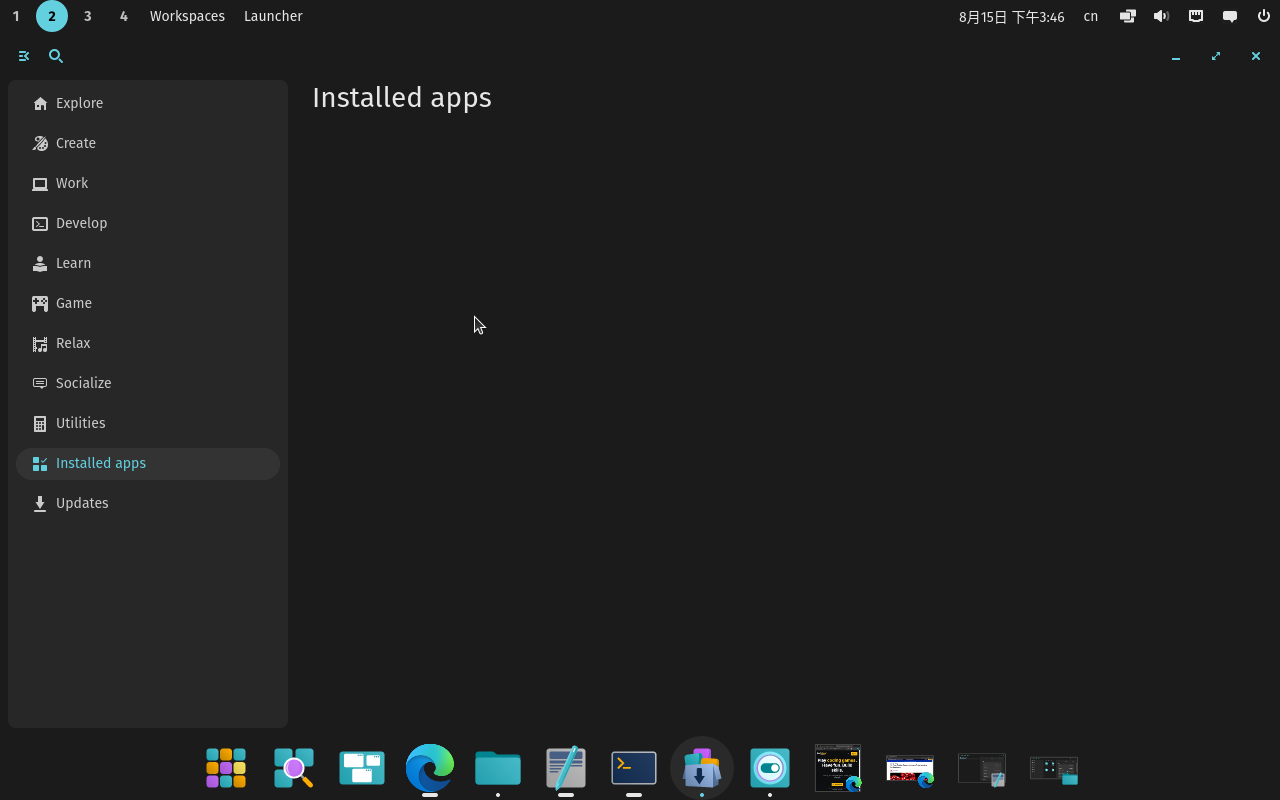Open the search in the software center

click(56, 56)
